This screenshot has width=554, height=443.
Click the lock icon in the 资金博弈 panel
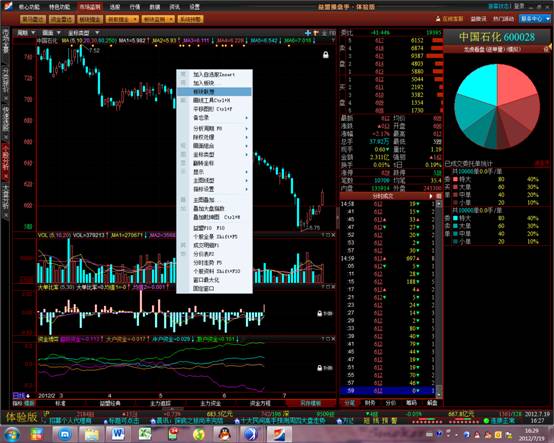(x=319, y=368)
